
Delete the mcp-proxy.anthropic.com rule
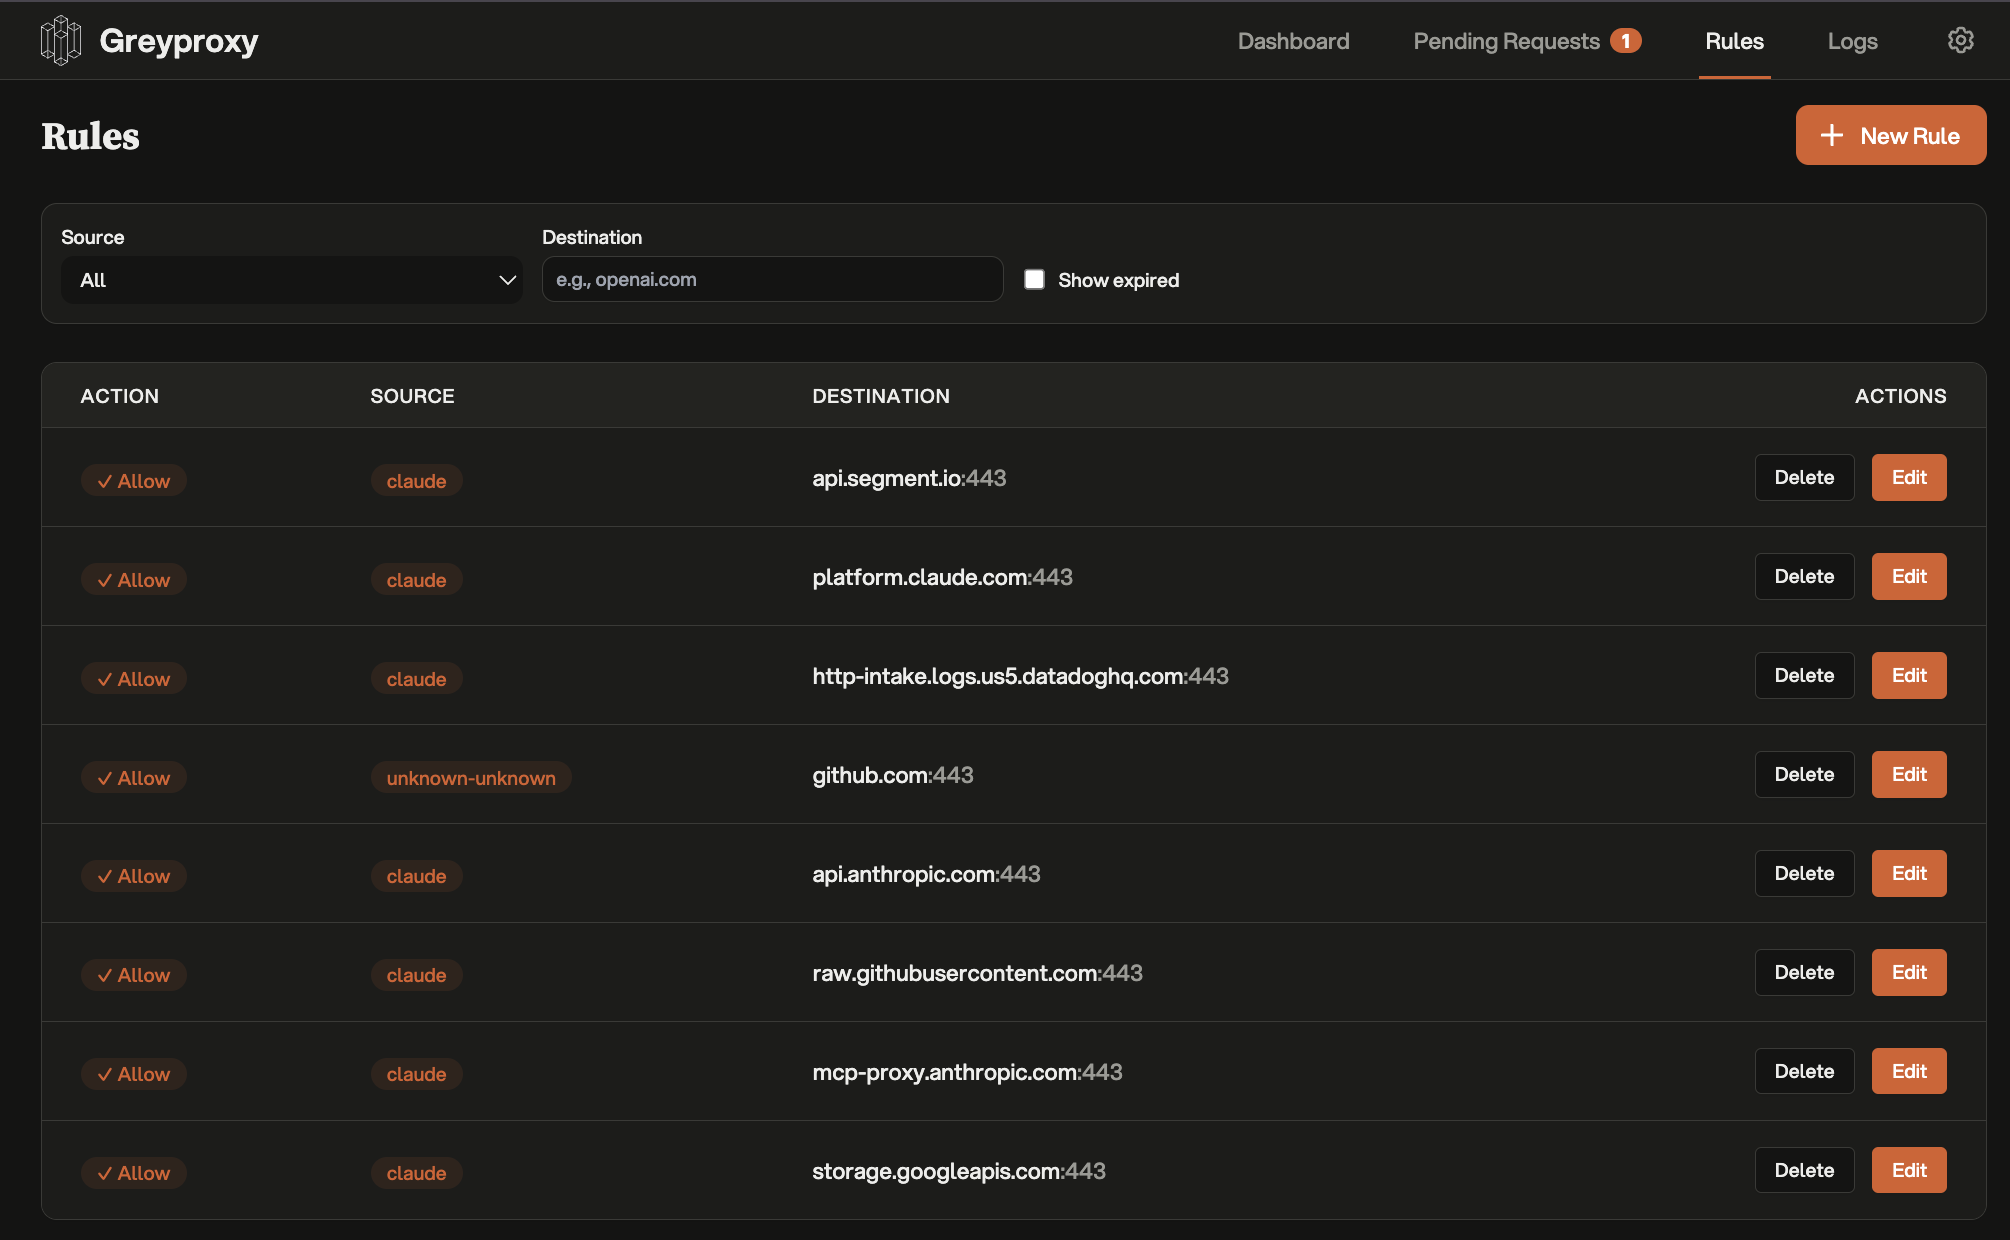coord(1804,1072)
